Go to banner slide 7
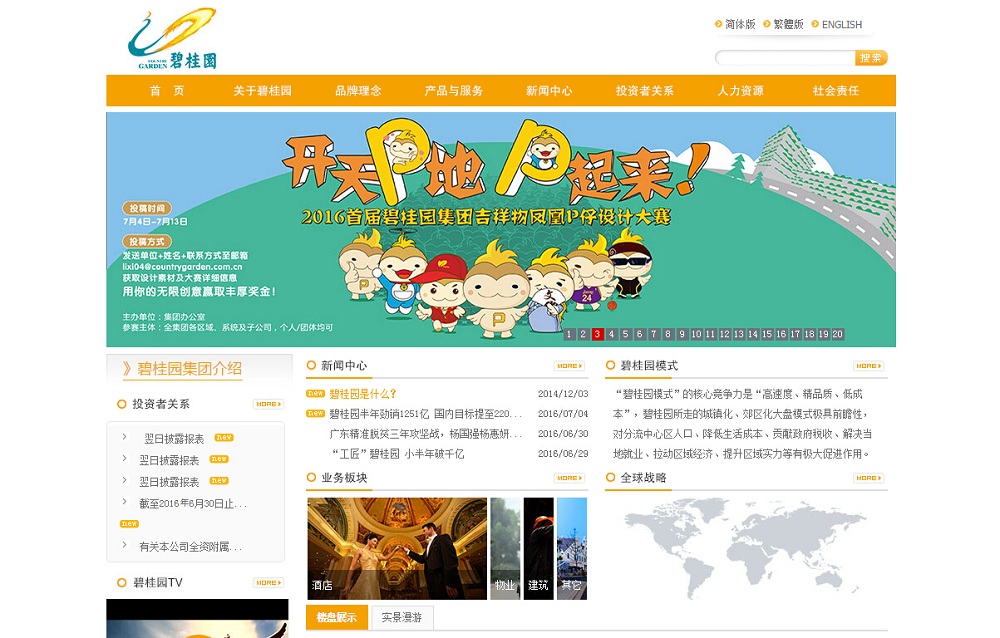The height and width of the screenshot is (638, 1000). [x=654, y=334]
